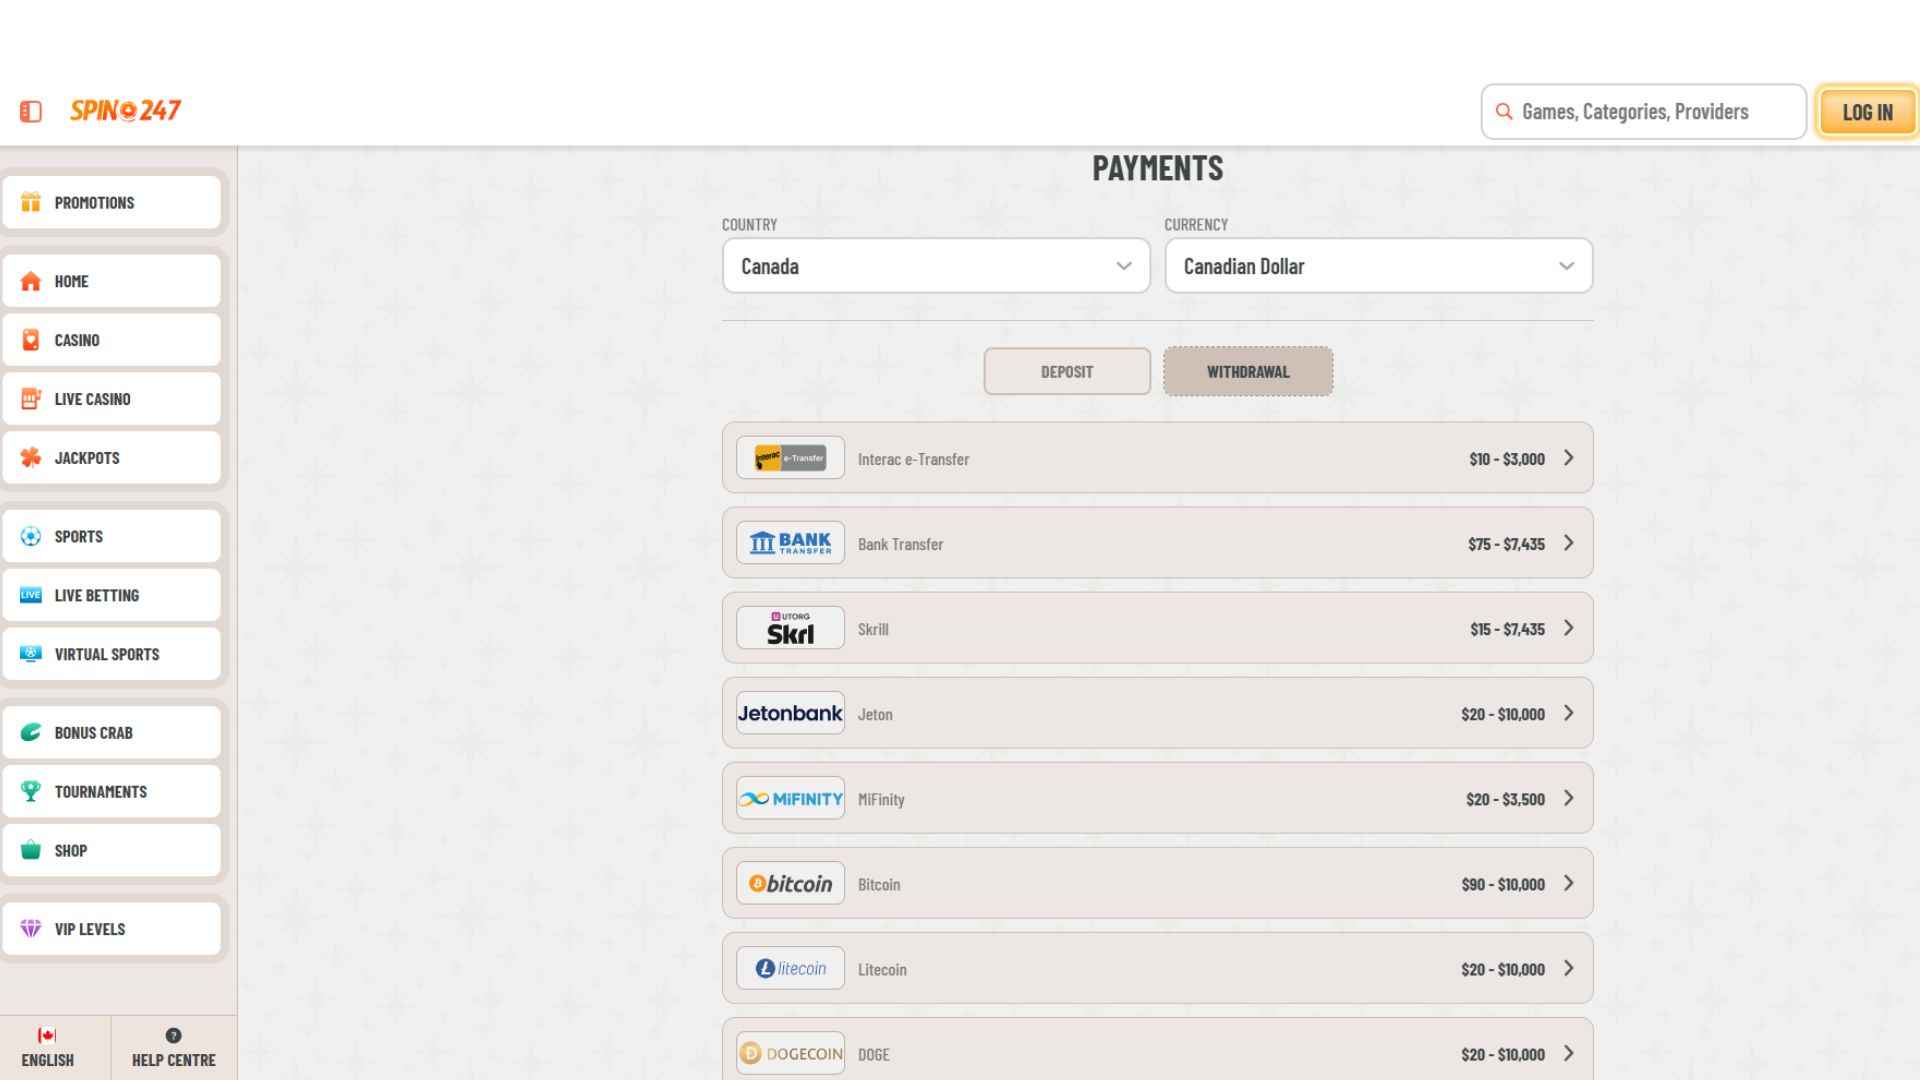The image size is (1920, 1080).
Task: Click the $90 - $10,000 Bitcoin limit
Action: click(1503, 884)
